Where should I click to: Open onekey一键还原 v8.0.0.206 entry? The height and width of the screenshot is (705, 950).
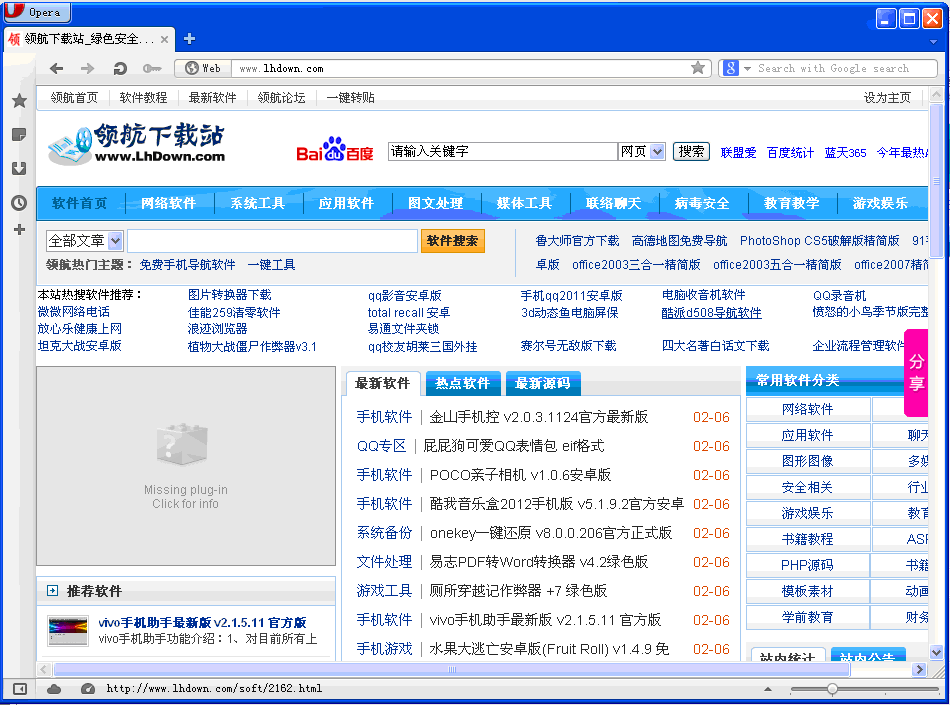[551, 533]
